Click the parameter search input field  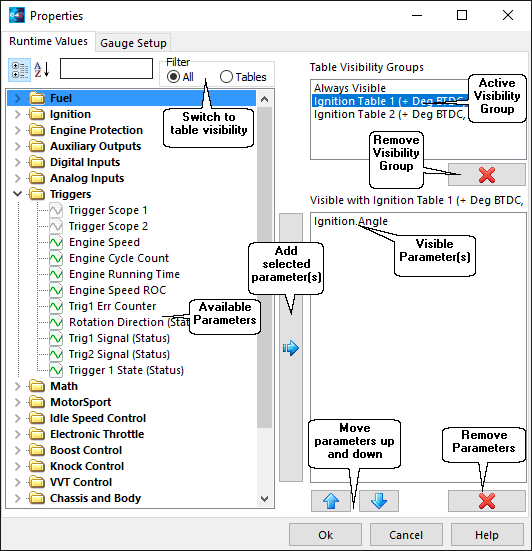pyautogui.click(x=106, y=69)
